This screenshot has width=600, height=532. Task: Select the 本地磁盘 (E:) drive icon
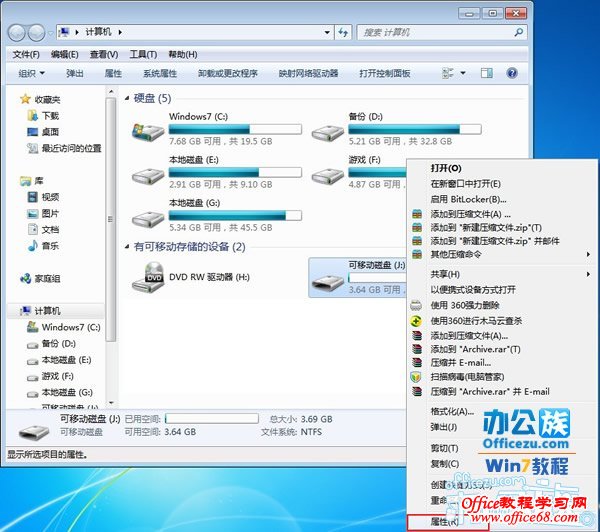tap(148, 174)
